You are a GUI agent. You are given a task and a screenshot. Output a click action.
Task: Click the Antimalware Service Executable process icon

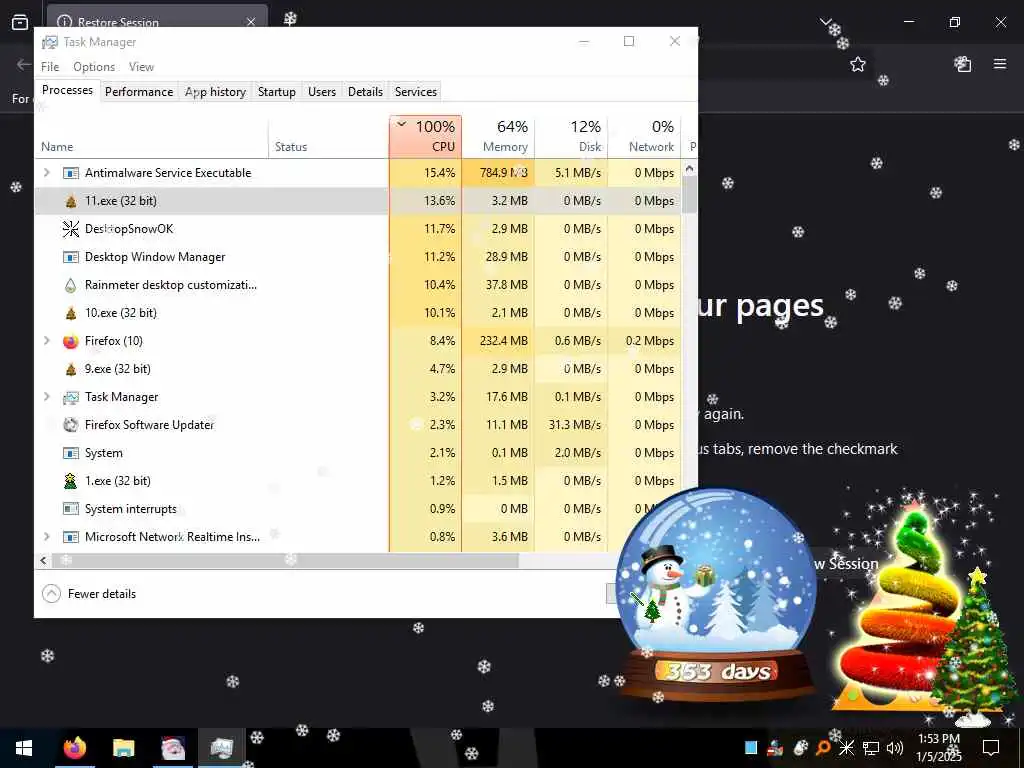click(71, 173)
